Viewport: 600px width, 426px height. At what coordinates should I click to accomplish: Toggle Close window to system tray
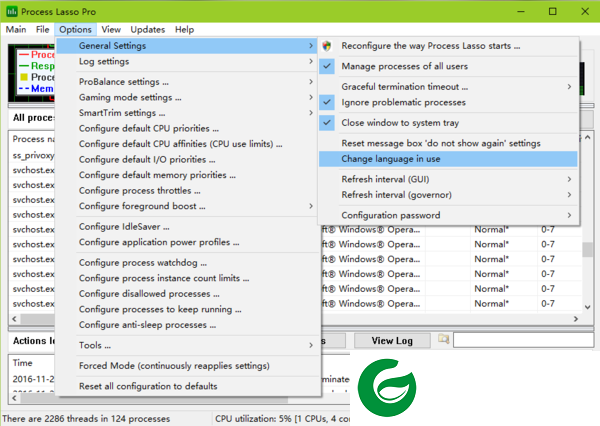448,123
